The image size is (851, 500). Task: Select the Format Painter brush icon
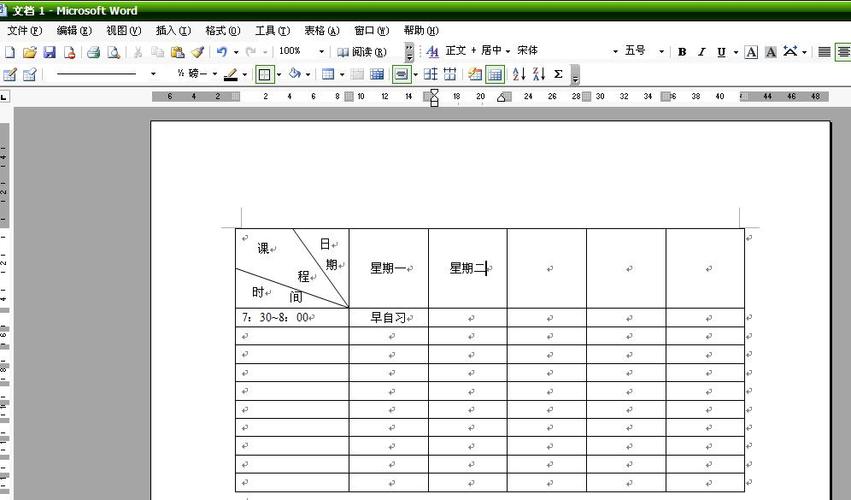pyautogui.click(x=198, y=52)
